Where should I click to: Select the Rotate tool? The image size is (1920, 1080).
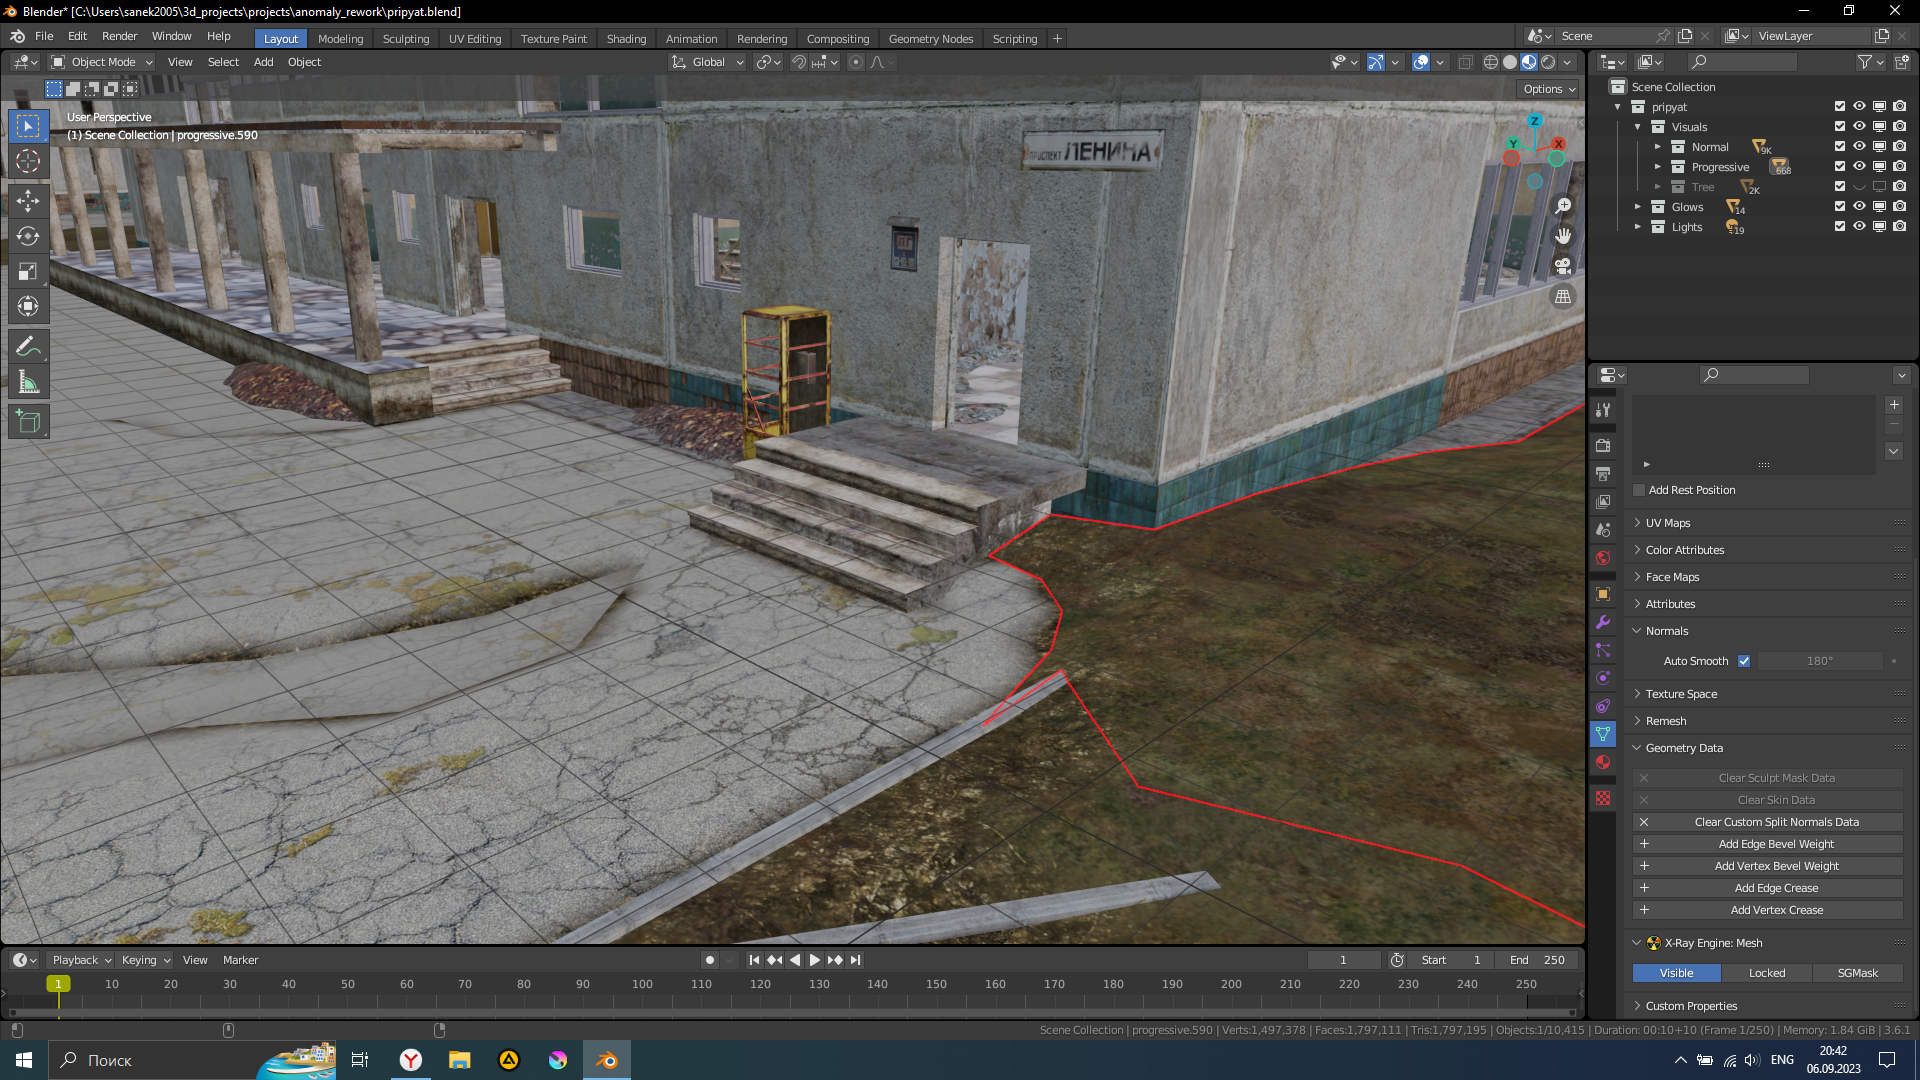(x=28, y=236)
